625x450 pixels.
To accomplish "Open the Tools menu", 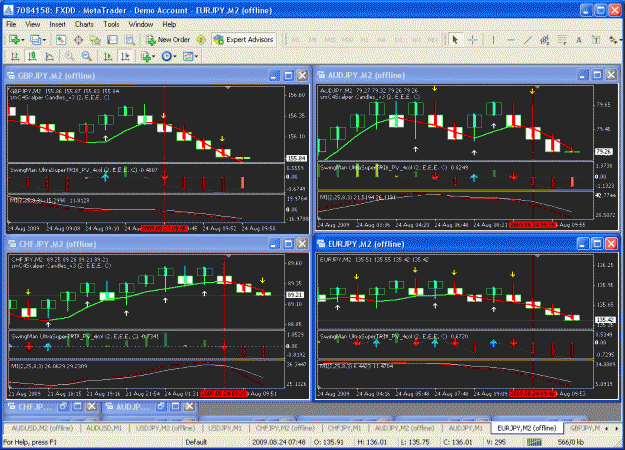I will (x=111, y=24).
